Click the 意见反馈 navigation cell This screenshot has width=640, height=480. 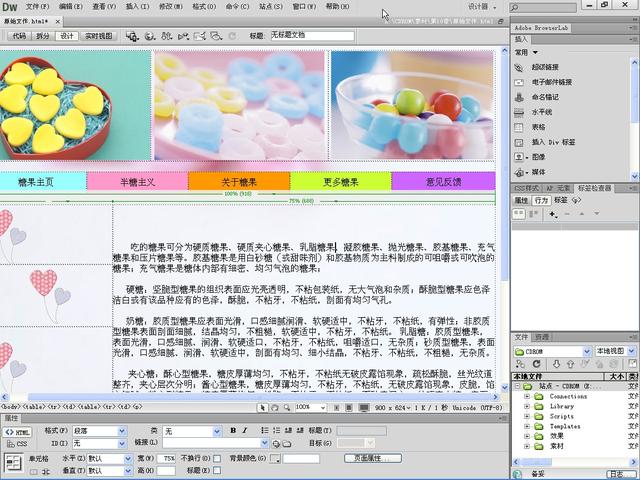click(444, 182)
